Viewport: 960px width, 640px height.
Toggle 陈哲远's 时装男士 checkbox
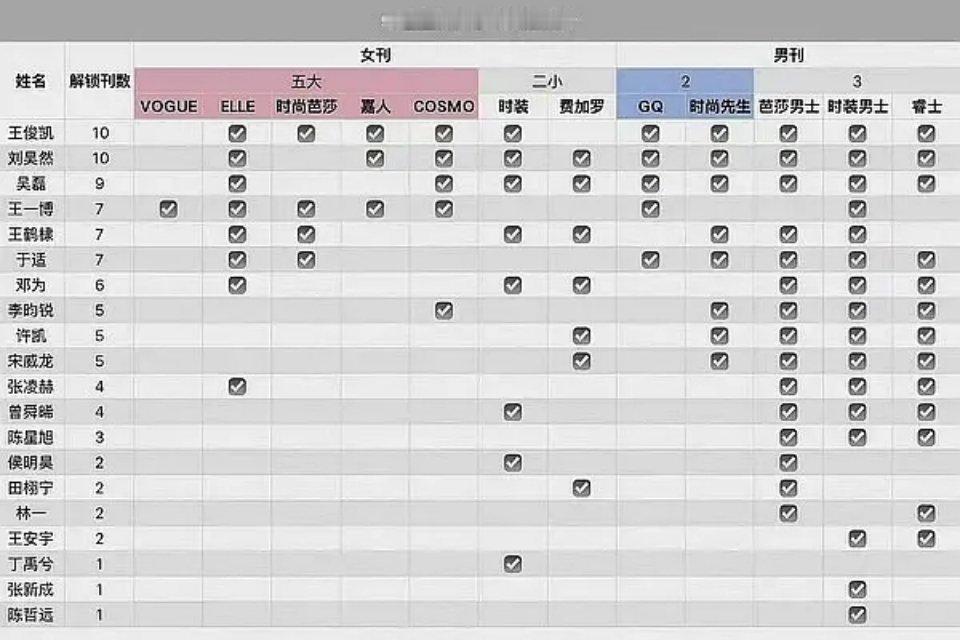(x=857, y=614)
